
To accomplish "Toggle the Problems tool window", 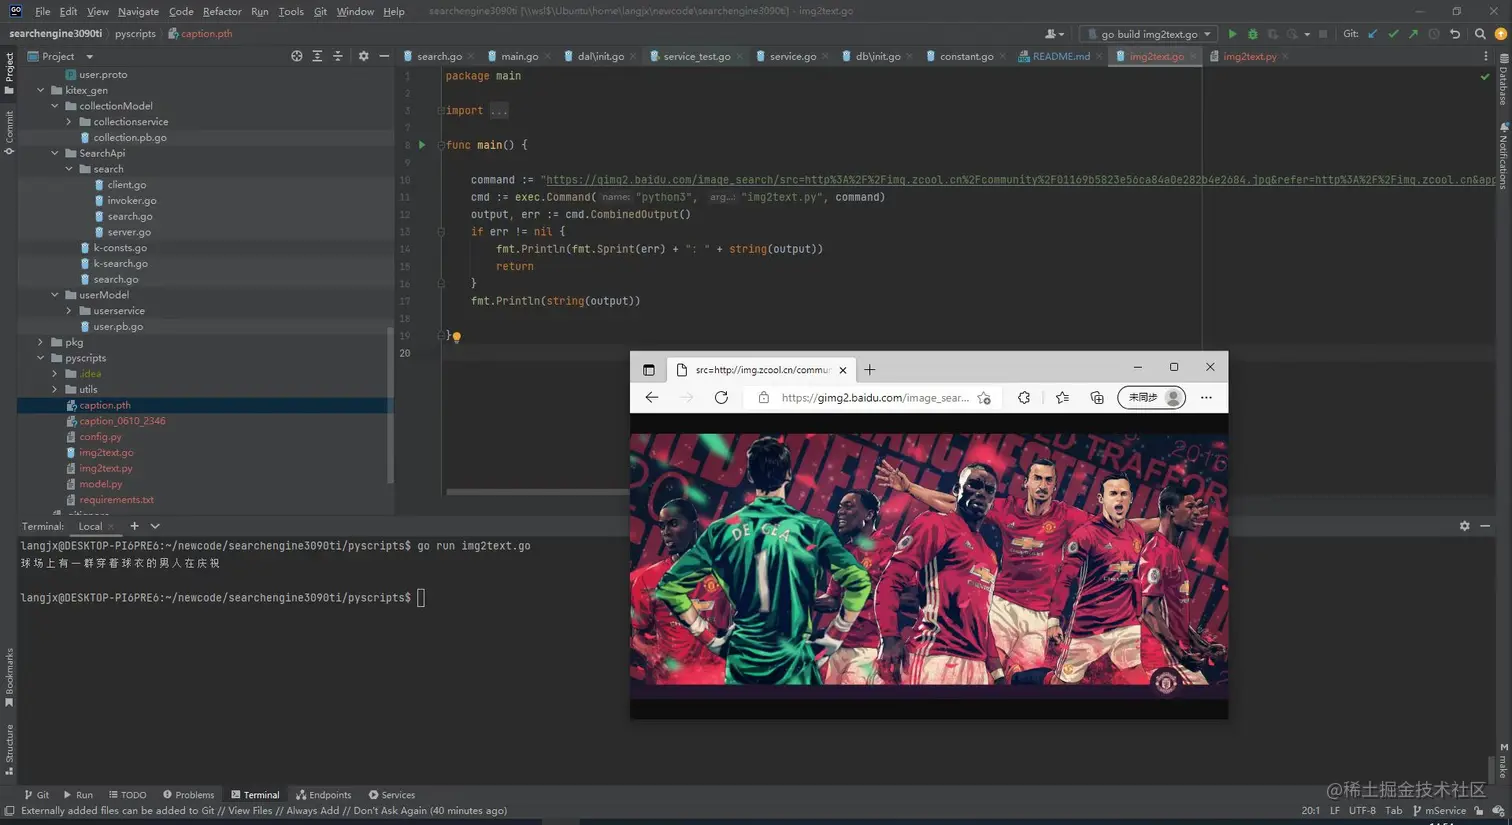I will point(189,795).
